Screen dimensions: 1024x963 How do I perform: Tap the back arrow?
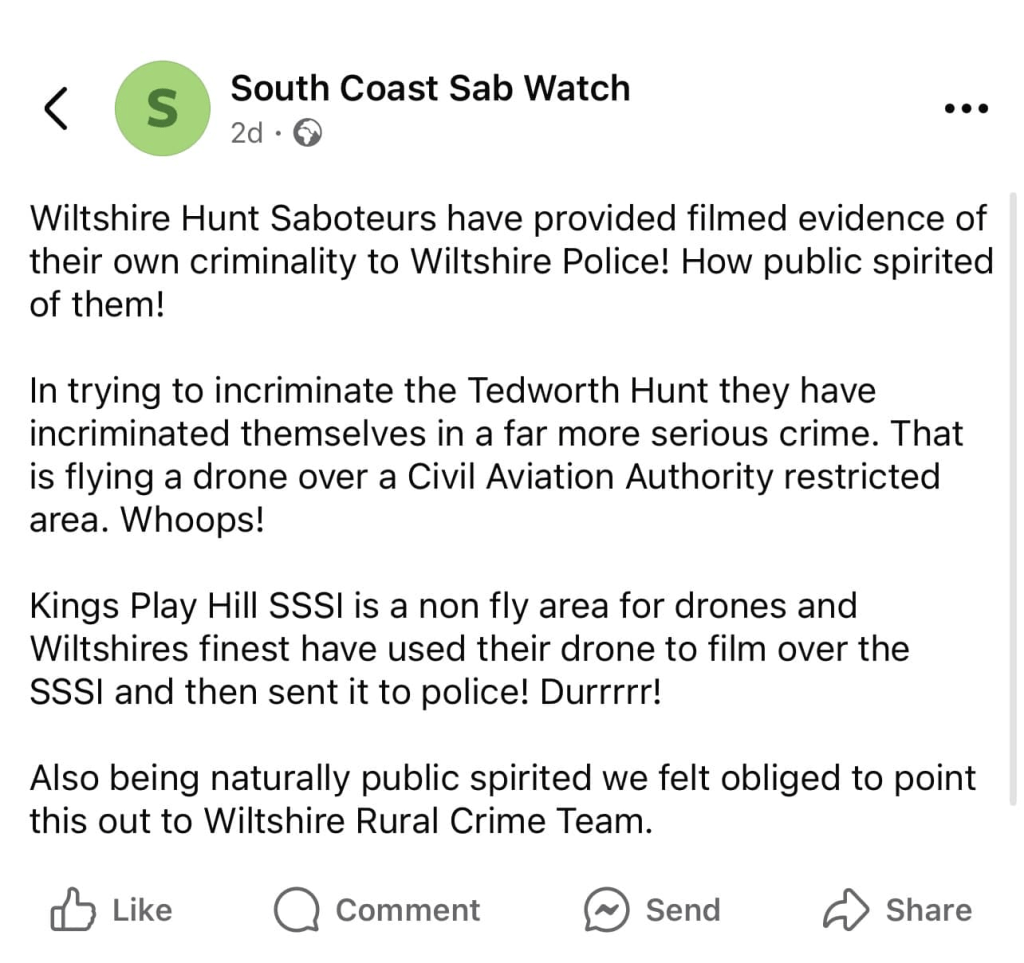click(x=57, y=108)
